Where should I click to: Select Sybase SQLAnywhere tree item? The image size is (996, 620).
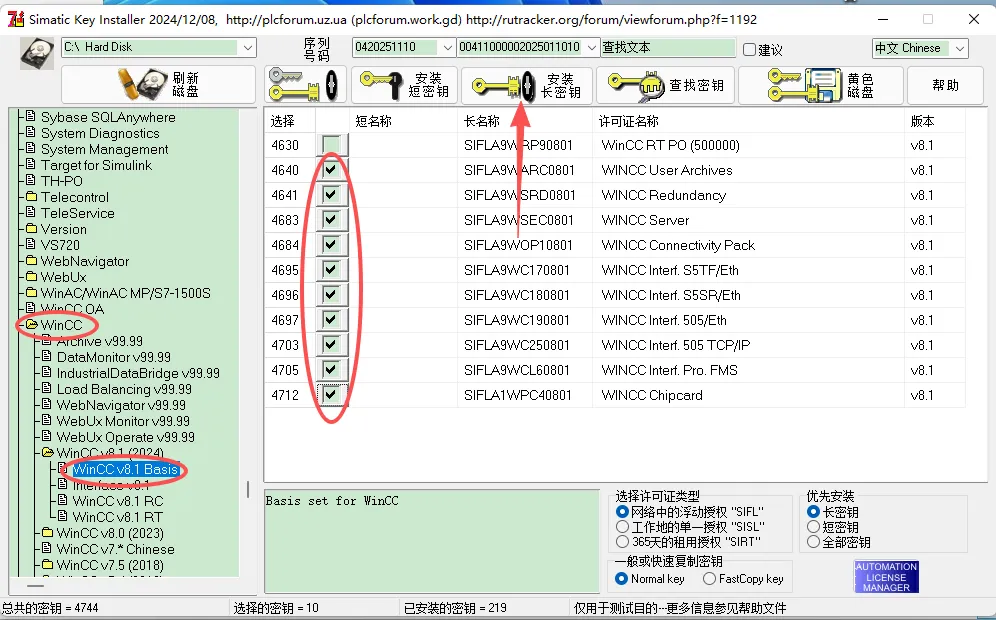[x=108, y=117]
